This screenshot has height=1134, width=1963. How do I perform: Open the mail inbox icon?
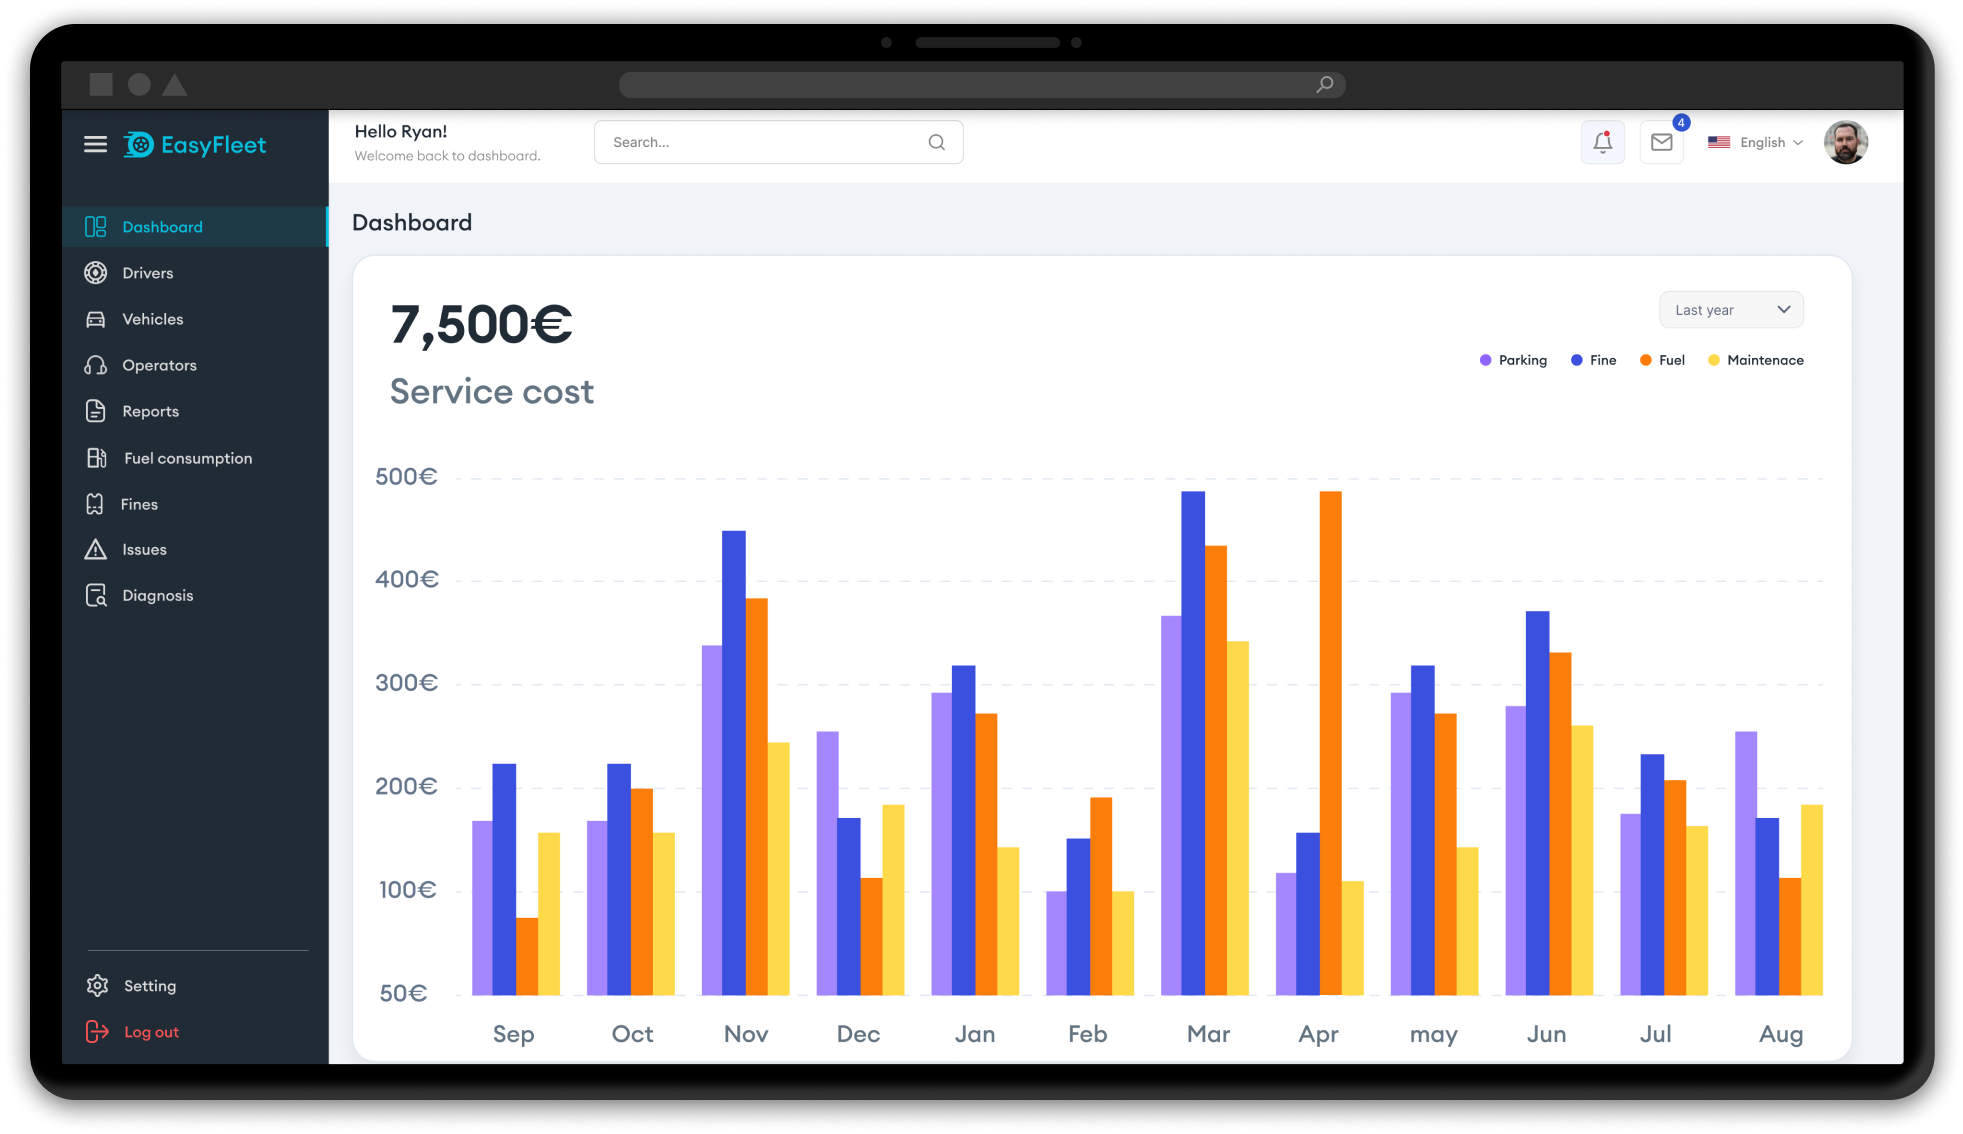(1661, 142)
